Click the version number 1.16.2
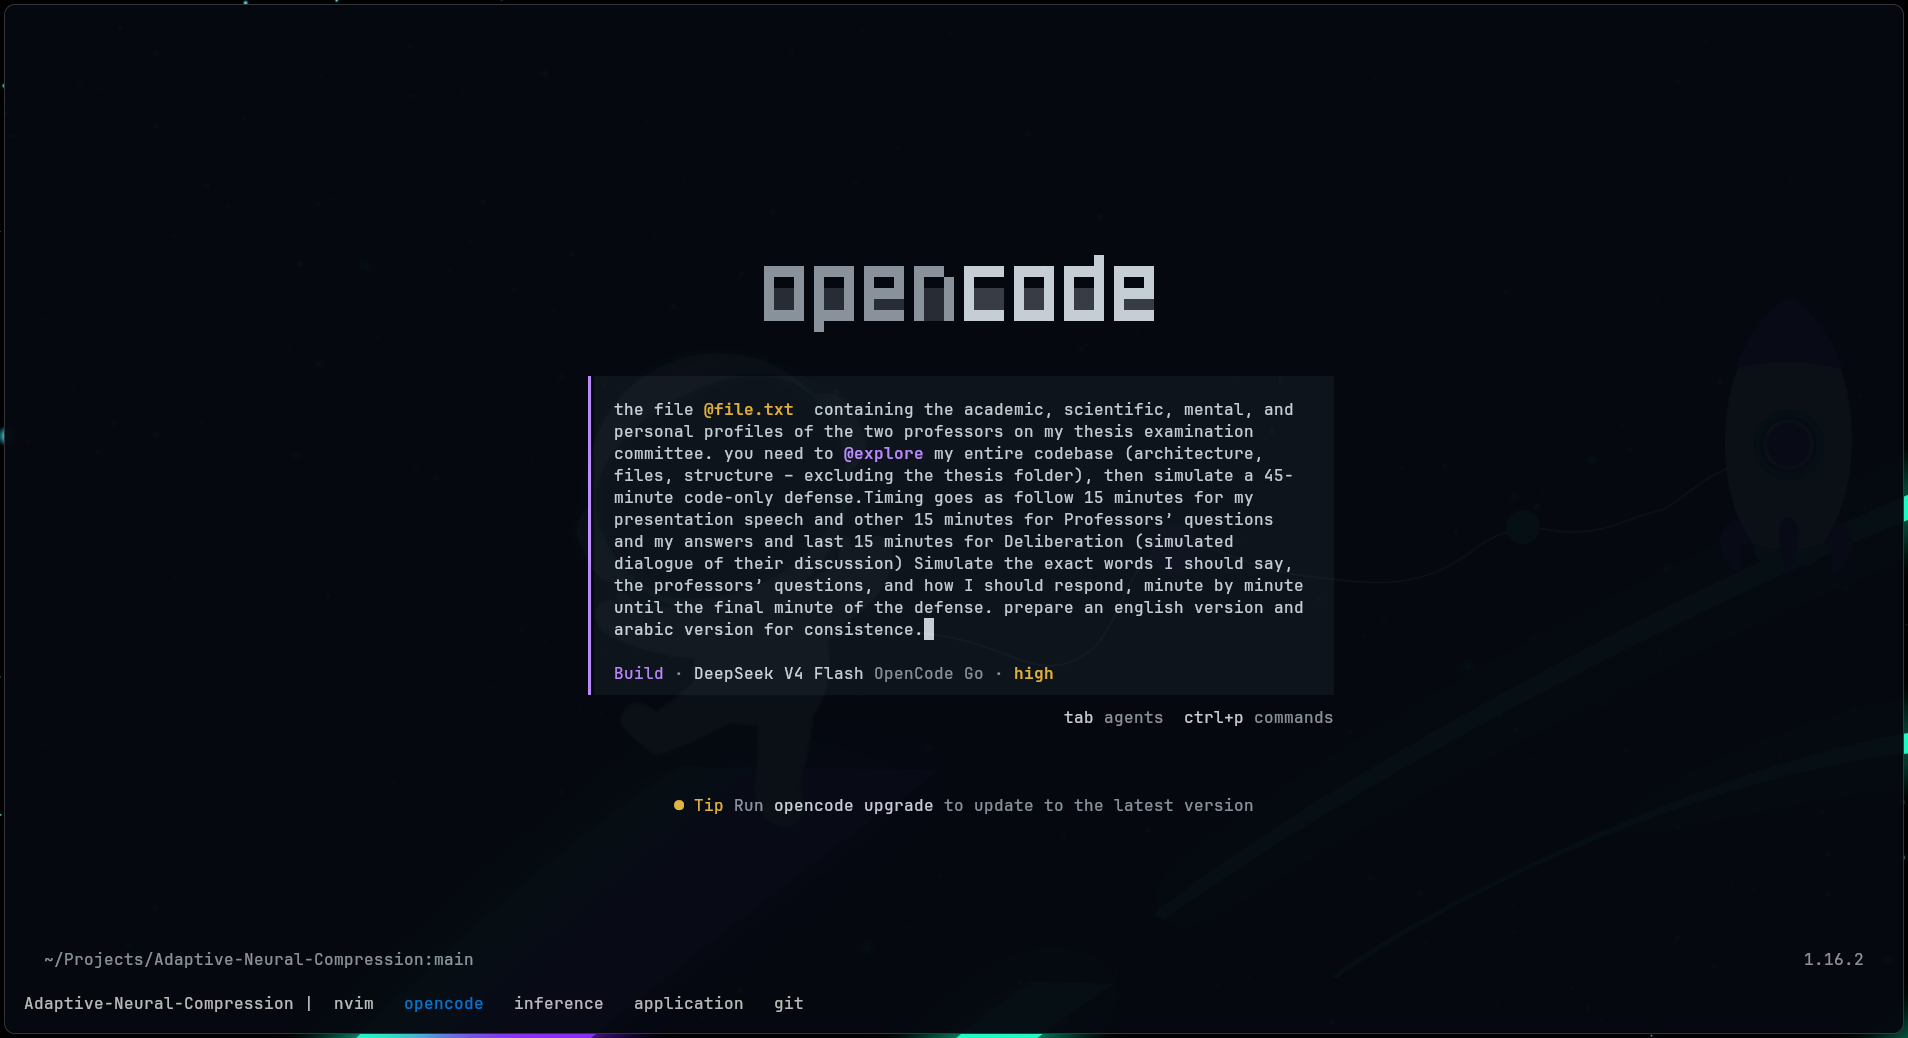The image size is (1908, 1038). [x=1834, y=959]
